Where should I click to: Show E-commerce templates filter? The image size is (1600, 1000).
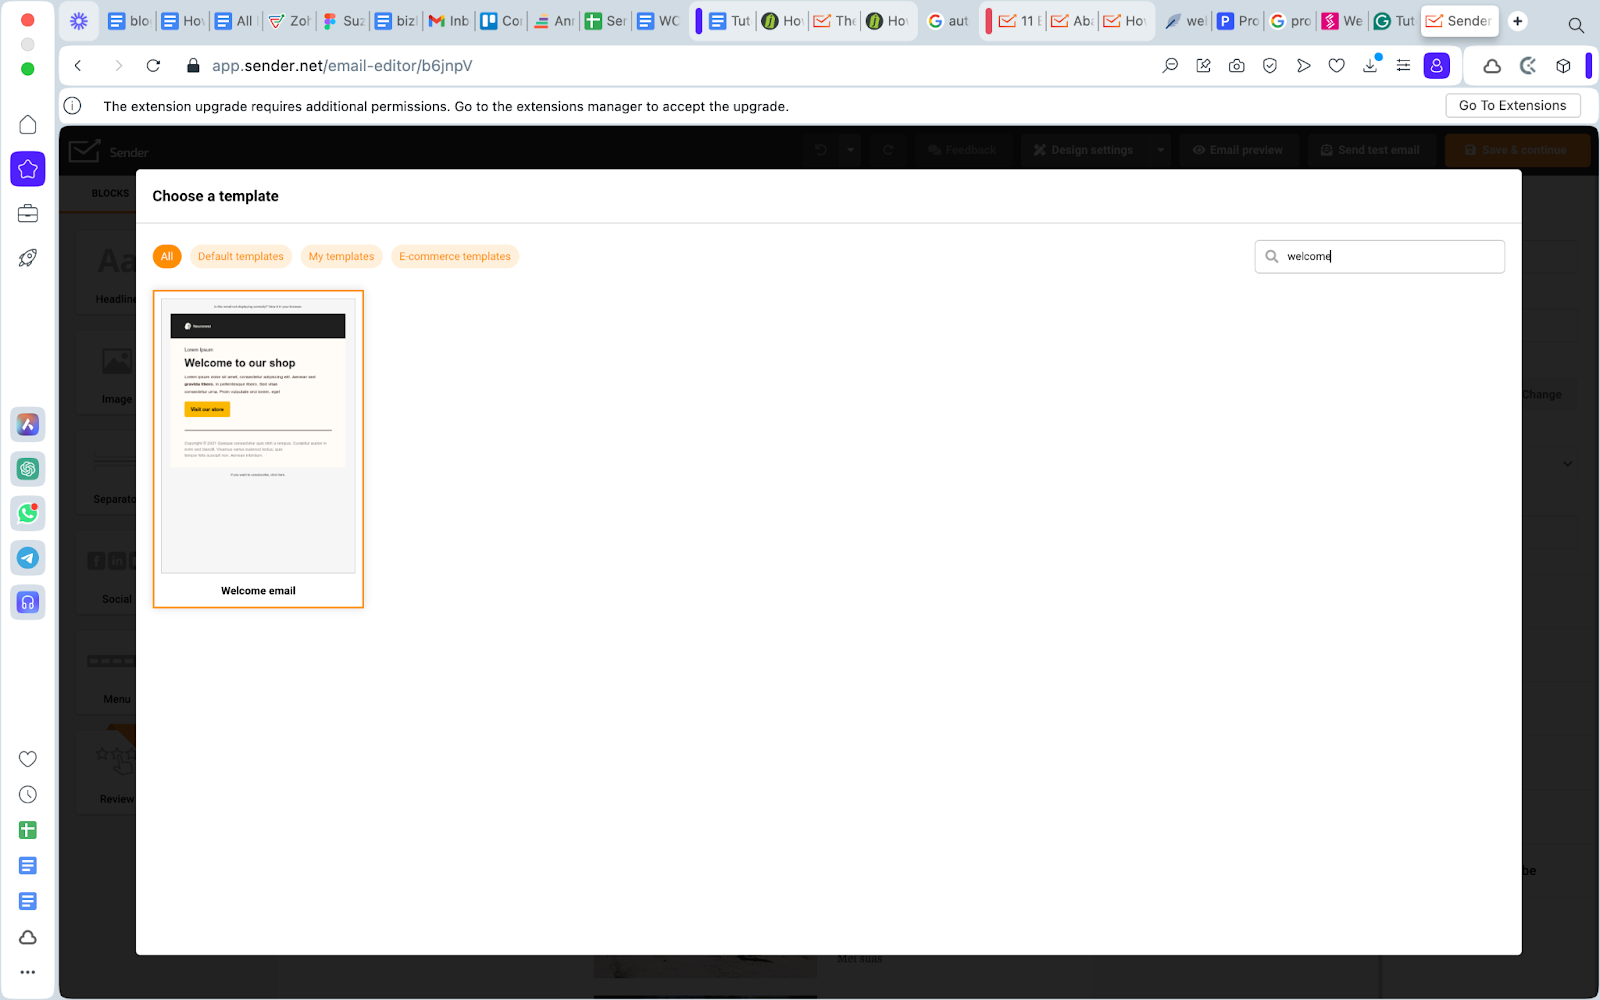coord(454,257)
